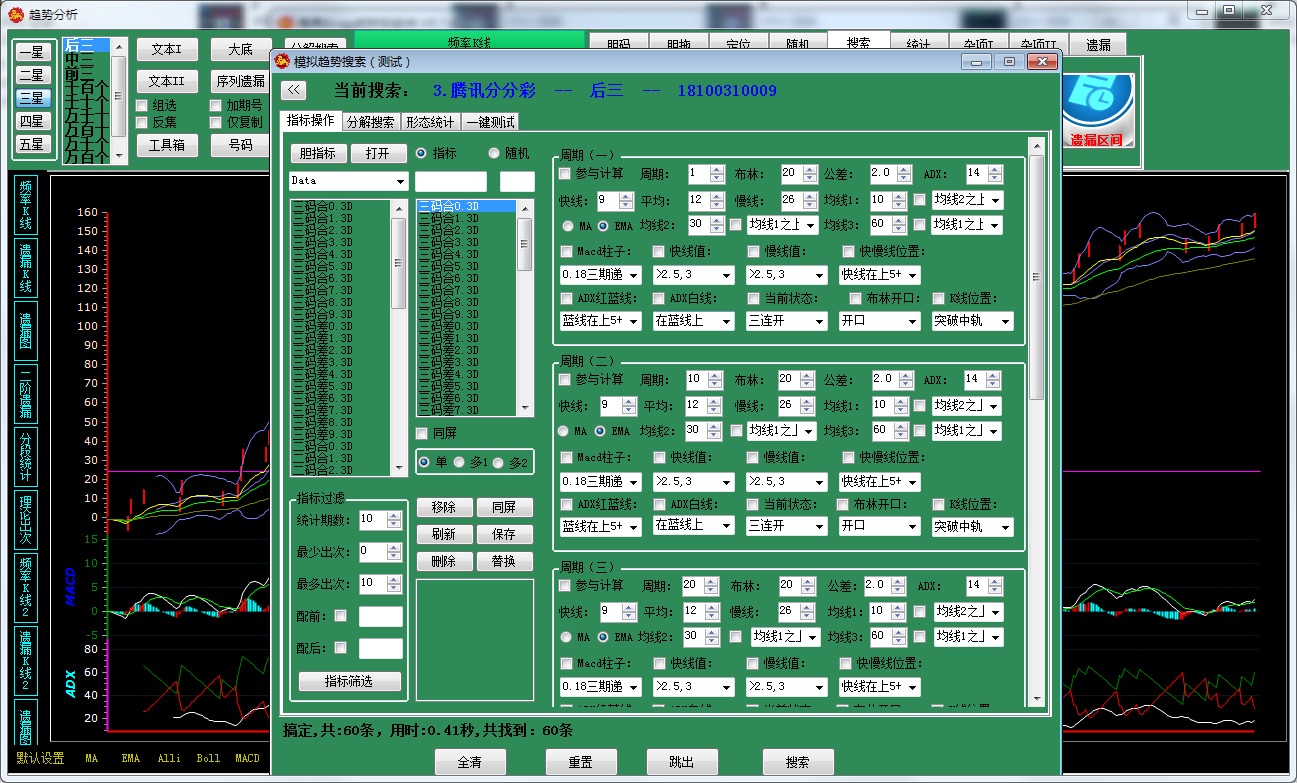
Task: Click the 五星 star button
Action: pyautogui.click(x=32, y=144)
